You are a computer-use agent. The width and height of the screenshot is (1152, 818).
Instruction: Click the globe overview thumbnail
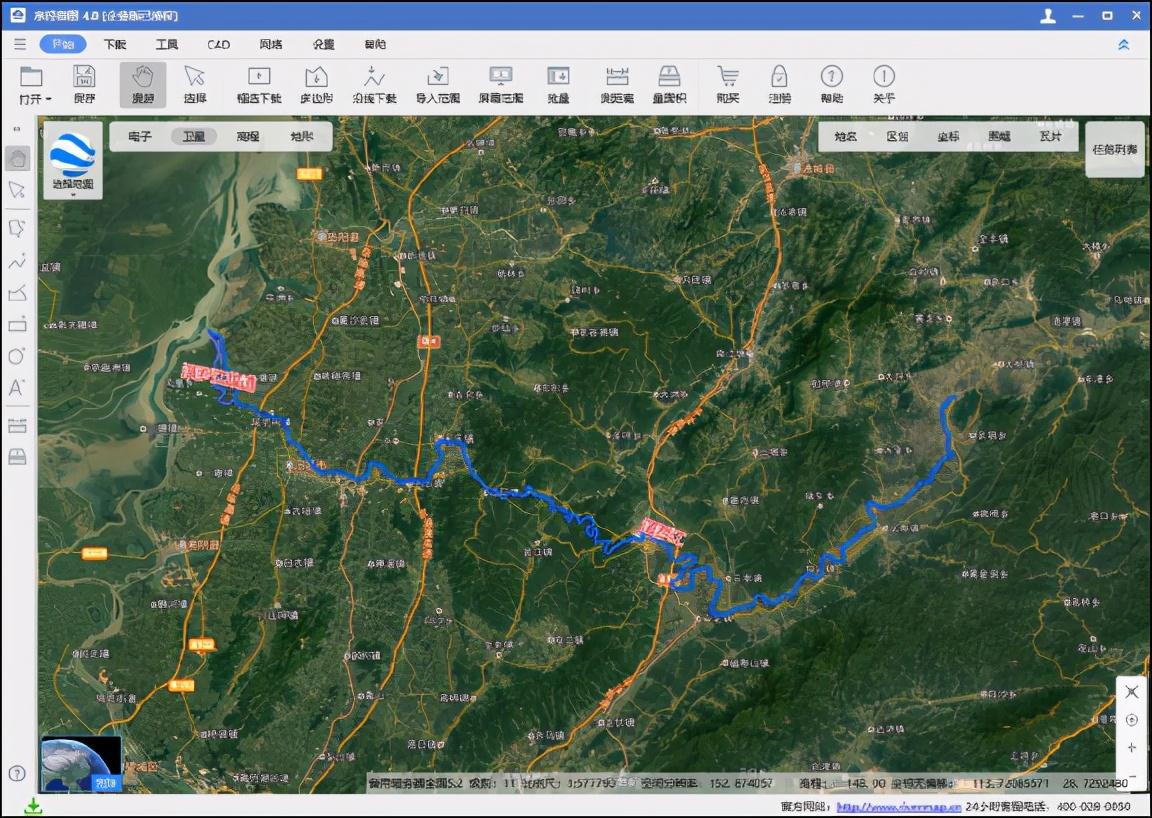pos(81,764)
